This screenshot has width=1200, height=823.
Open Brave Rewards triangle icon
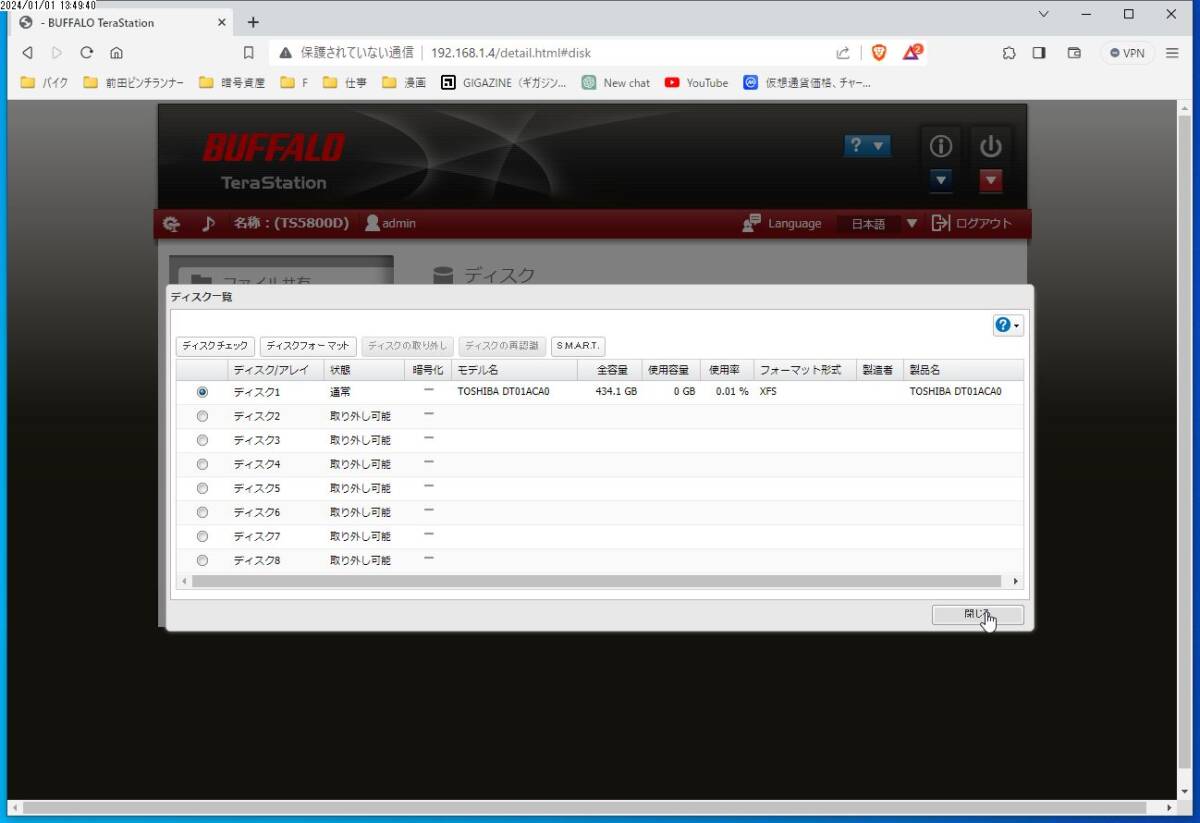click(x=911, y=52)
